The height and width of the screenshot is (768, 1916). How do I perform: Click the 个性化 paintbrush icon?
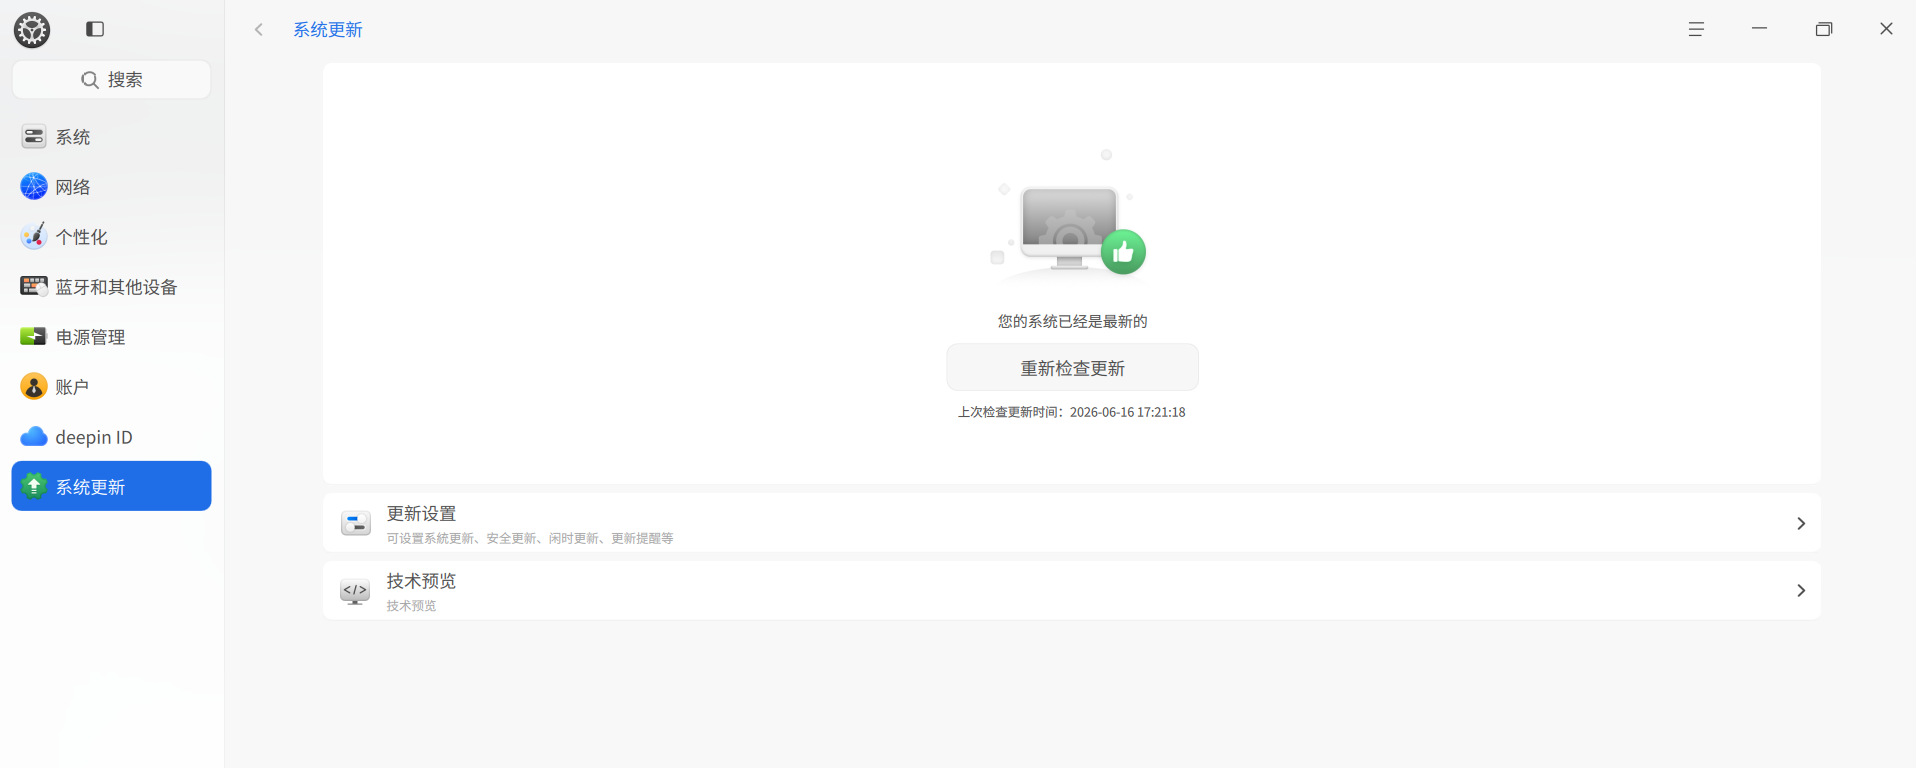34,236
